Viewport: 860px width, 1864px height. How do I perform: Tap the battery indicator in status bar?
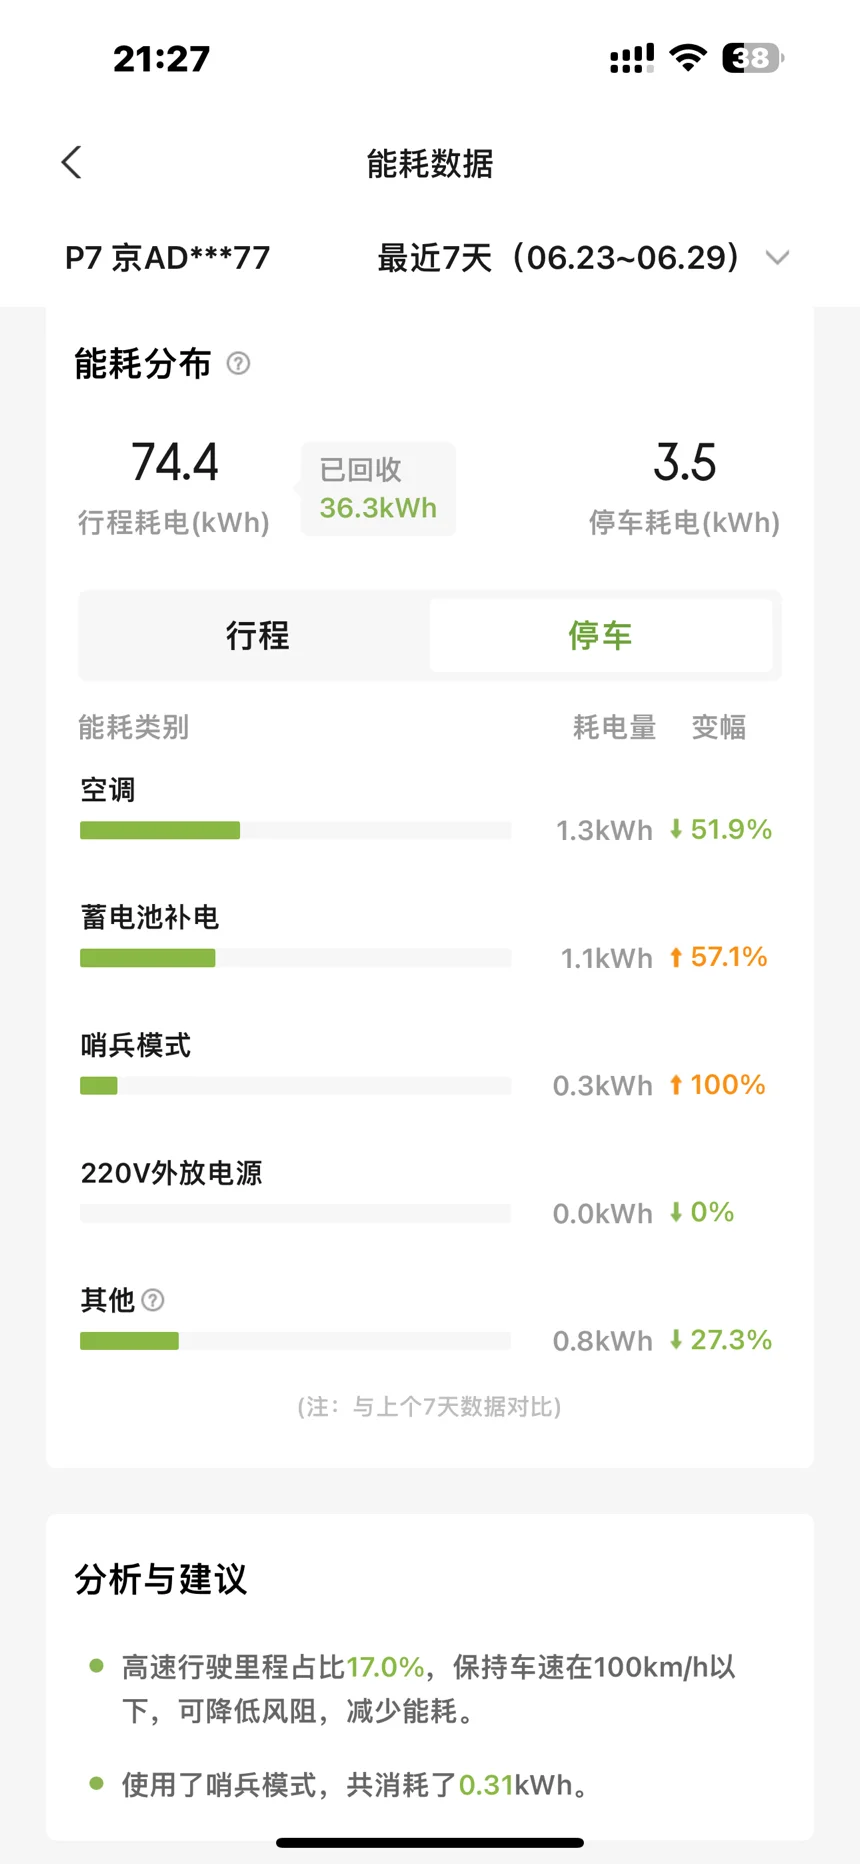753,58
